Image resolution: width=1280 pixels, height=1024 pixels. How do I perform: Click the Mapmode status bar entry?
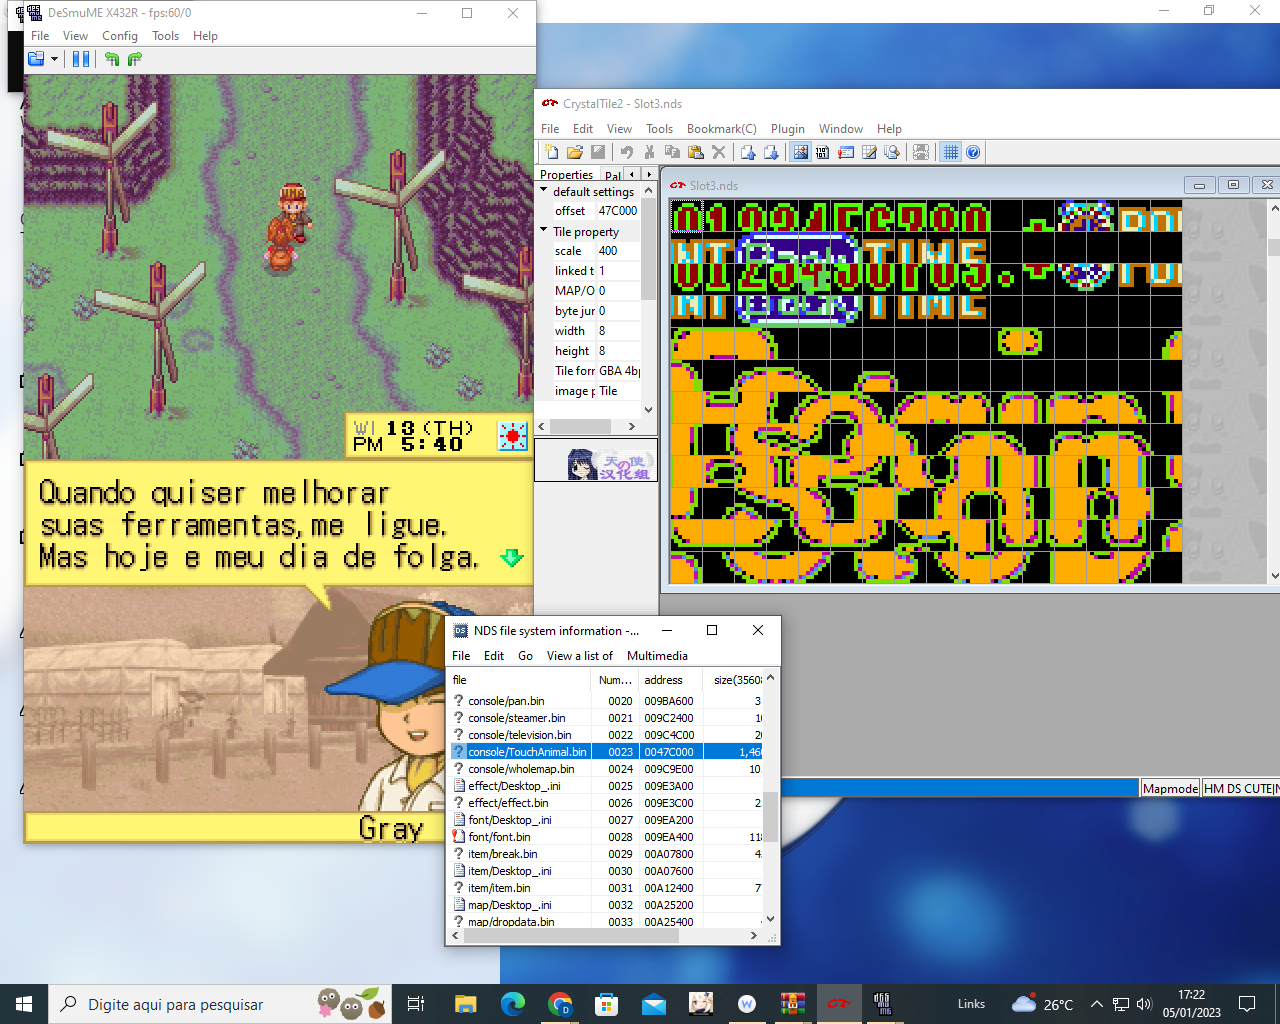1170,788
